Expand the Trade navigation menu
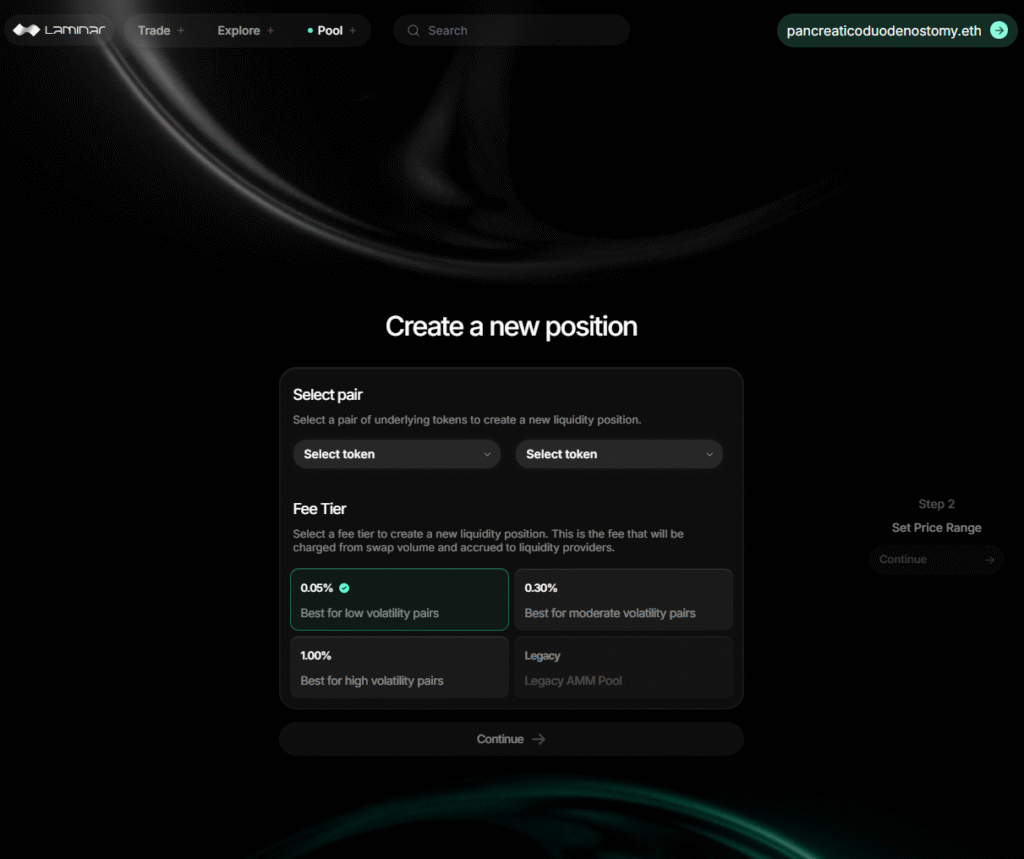This screenshot has width=1024, height=859. click(154, 31)
